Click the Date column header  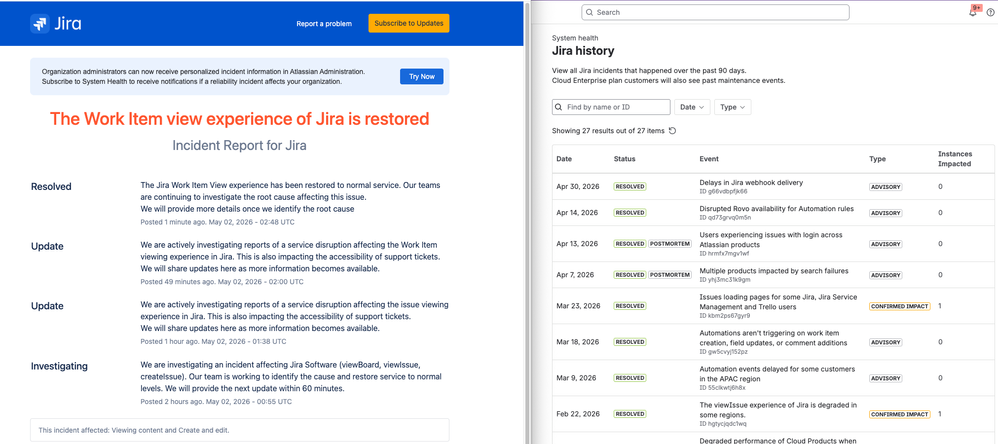564,159
